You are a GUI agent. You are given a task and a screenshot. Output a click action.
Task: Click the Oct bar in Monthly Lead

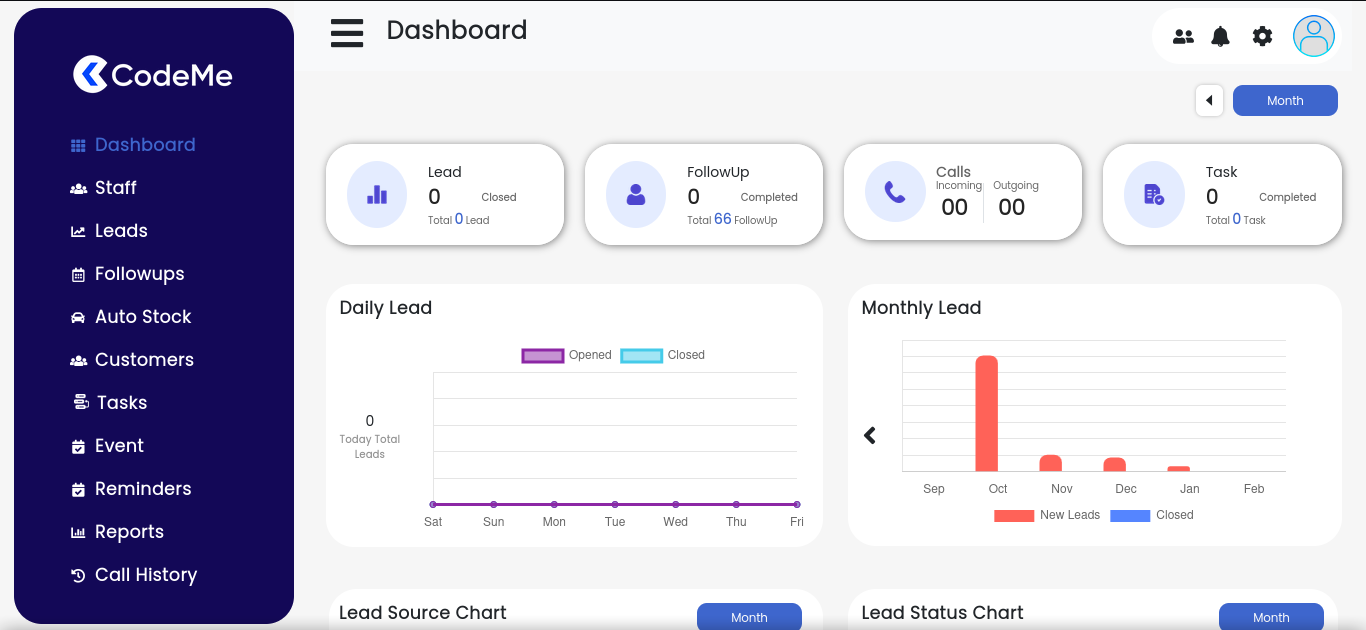(x=987, y=414)
